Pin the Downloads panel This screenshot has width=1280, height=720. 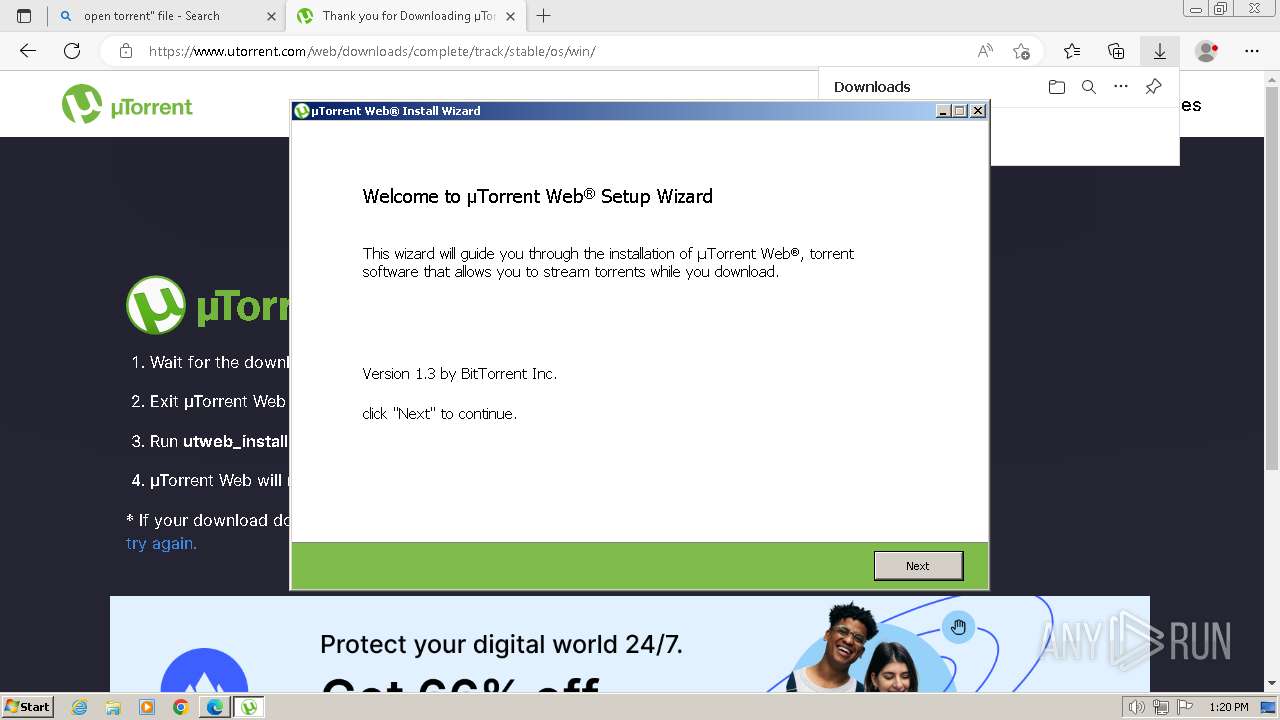(x=1153, y=87)
